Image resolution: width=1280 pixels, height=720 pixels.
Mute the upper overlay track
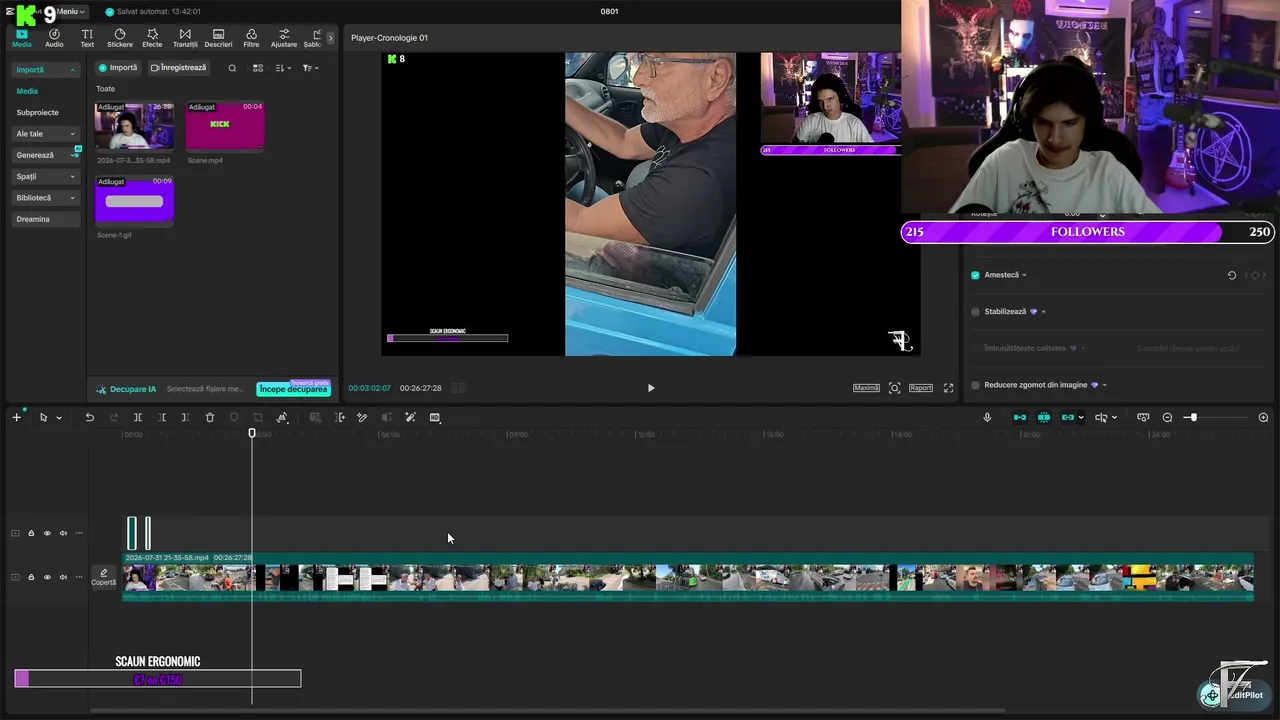[x=63, y=533]
